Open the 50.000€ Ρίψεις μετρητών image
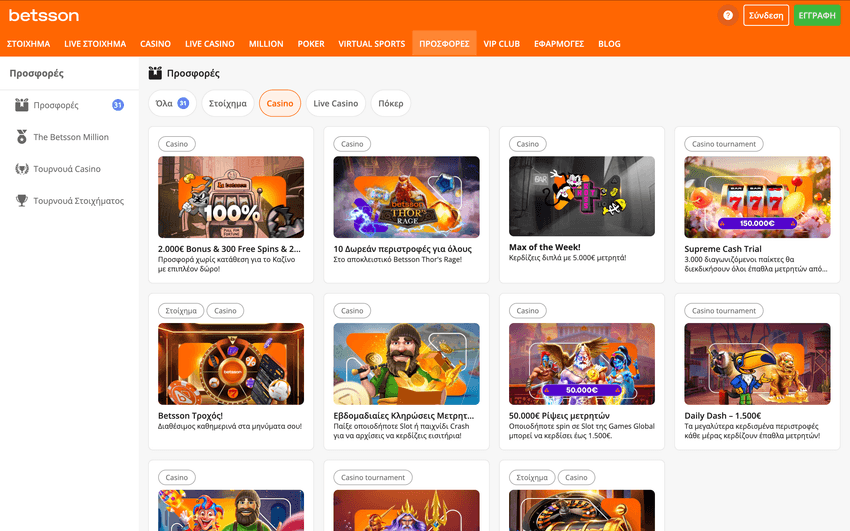The image size is (850, 531). (x=582, y=364)
